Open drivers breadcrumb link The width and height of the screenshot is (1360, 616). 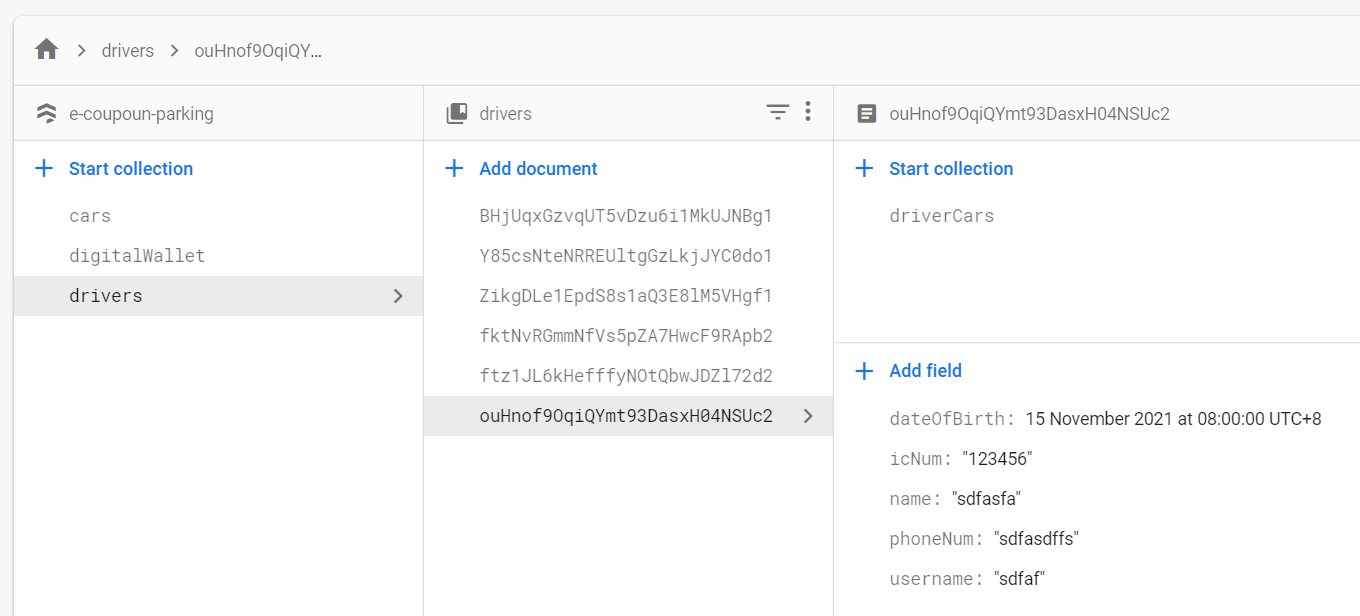(x=128, y=51)
